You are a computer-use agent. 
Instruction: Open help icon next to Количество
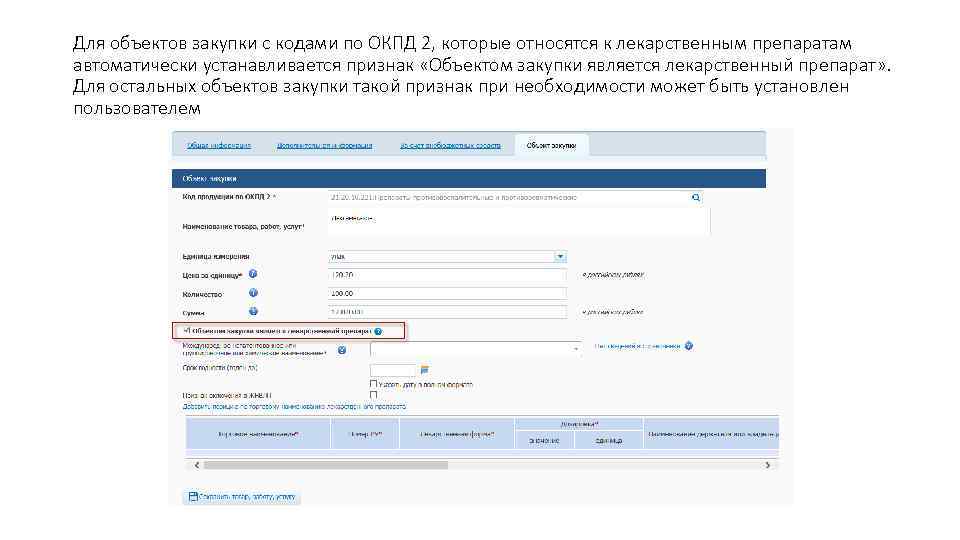tap(253, 293)
